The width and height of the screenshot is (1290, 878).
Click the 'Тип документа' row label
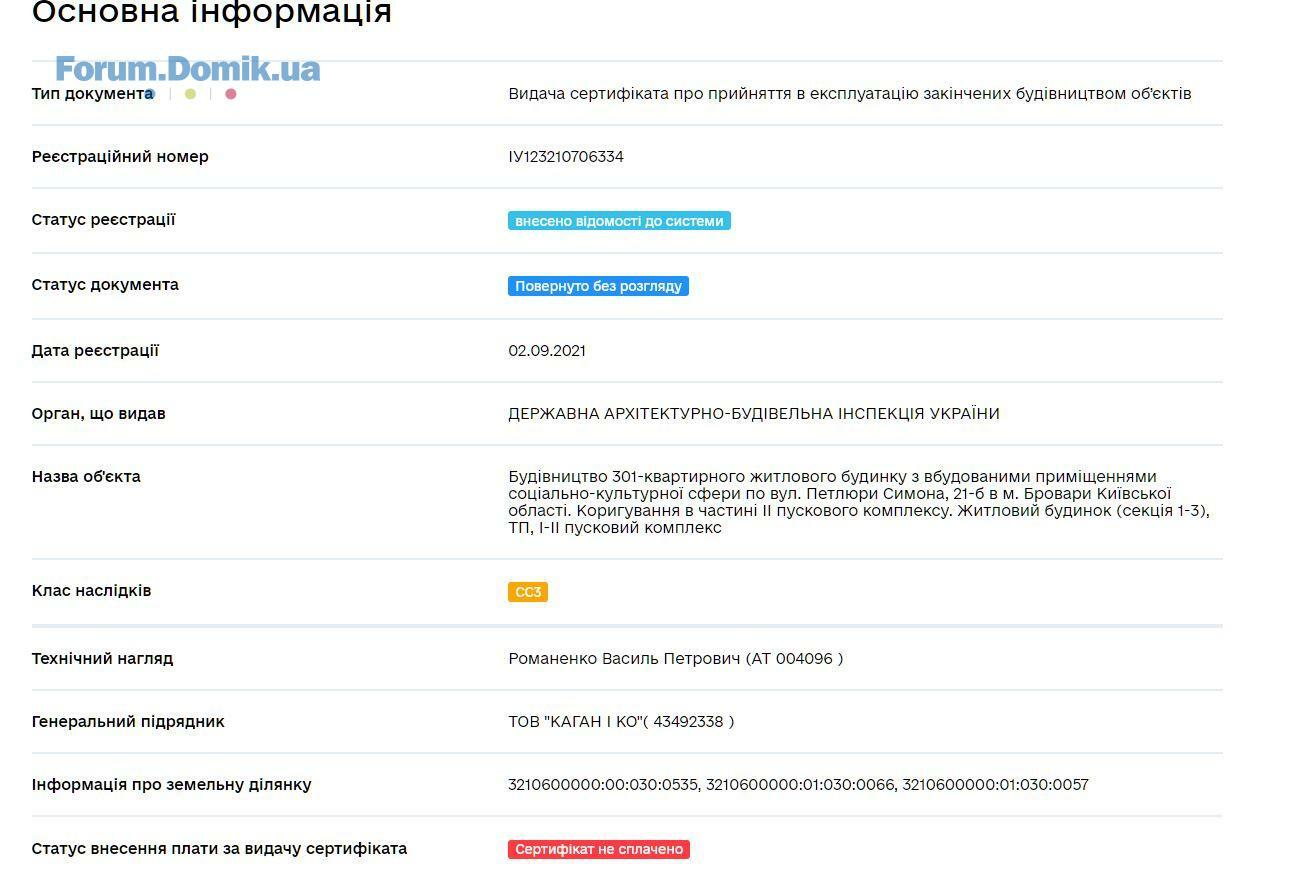pyautogui.click(x=92, y=94)
